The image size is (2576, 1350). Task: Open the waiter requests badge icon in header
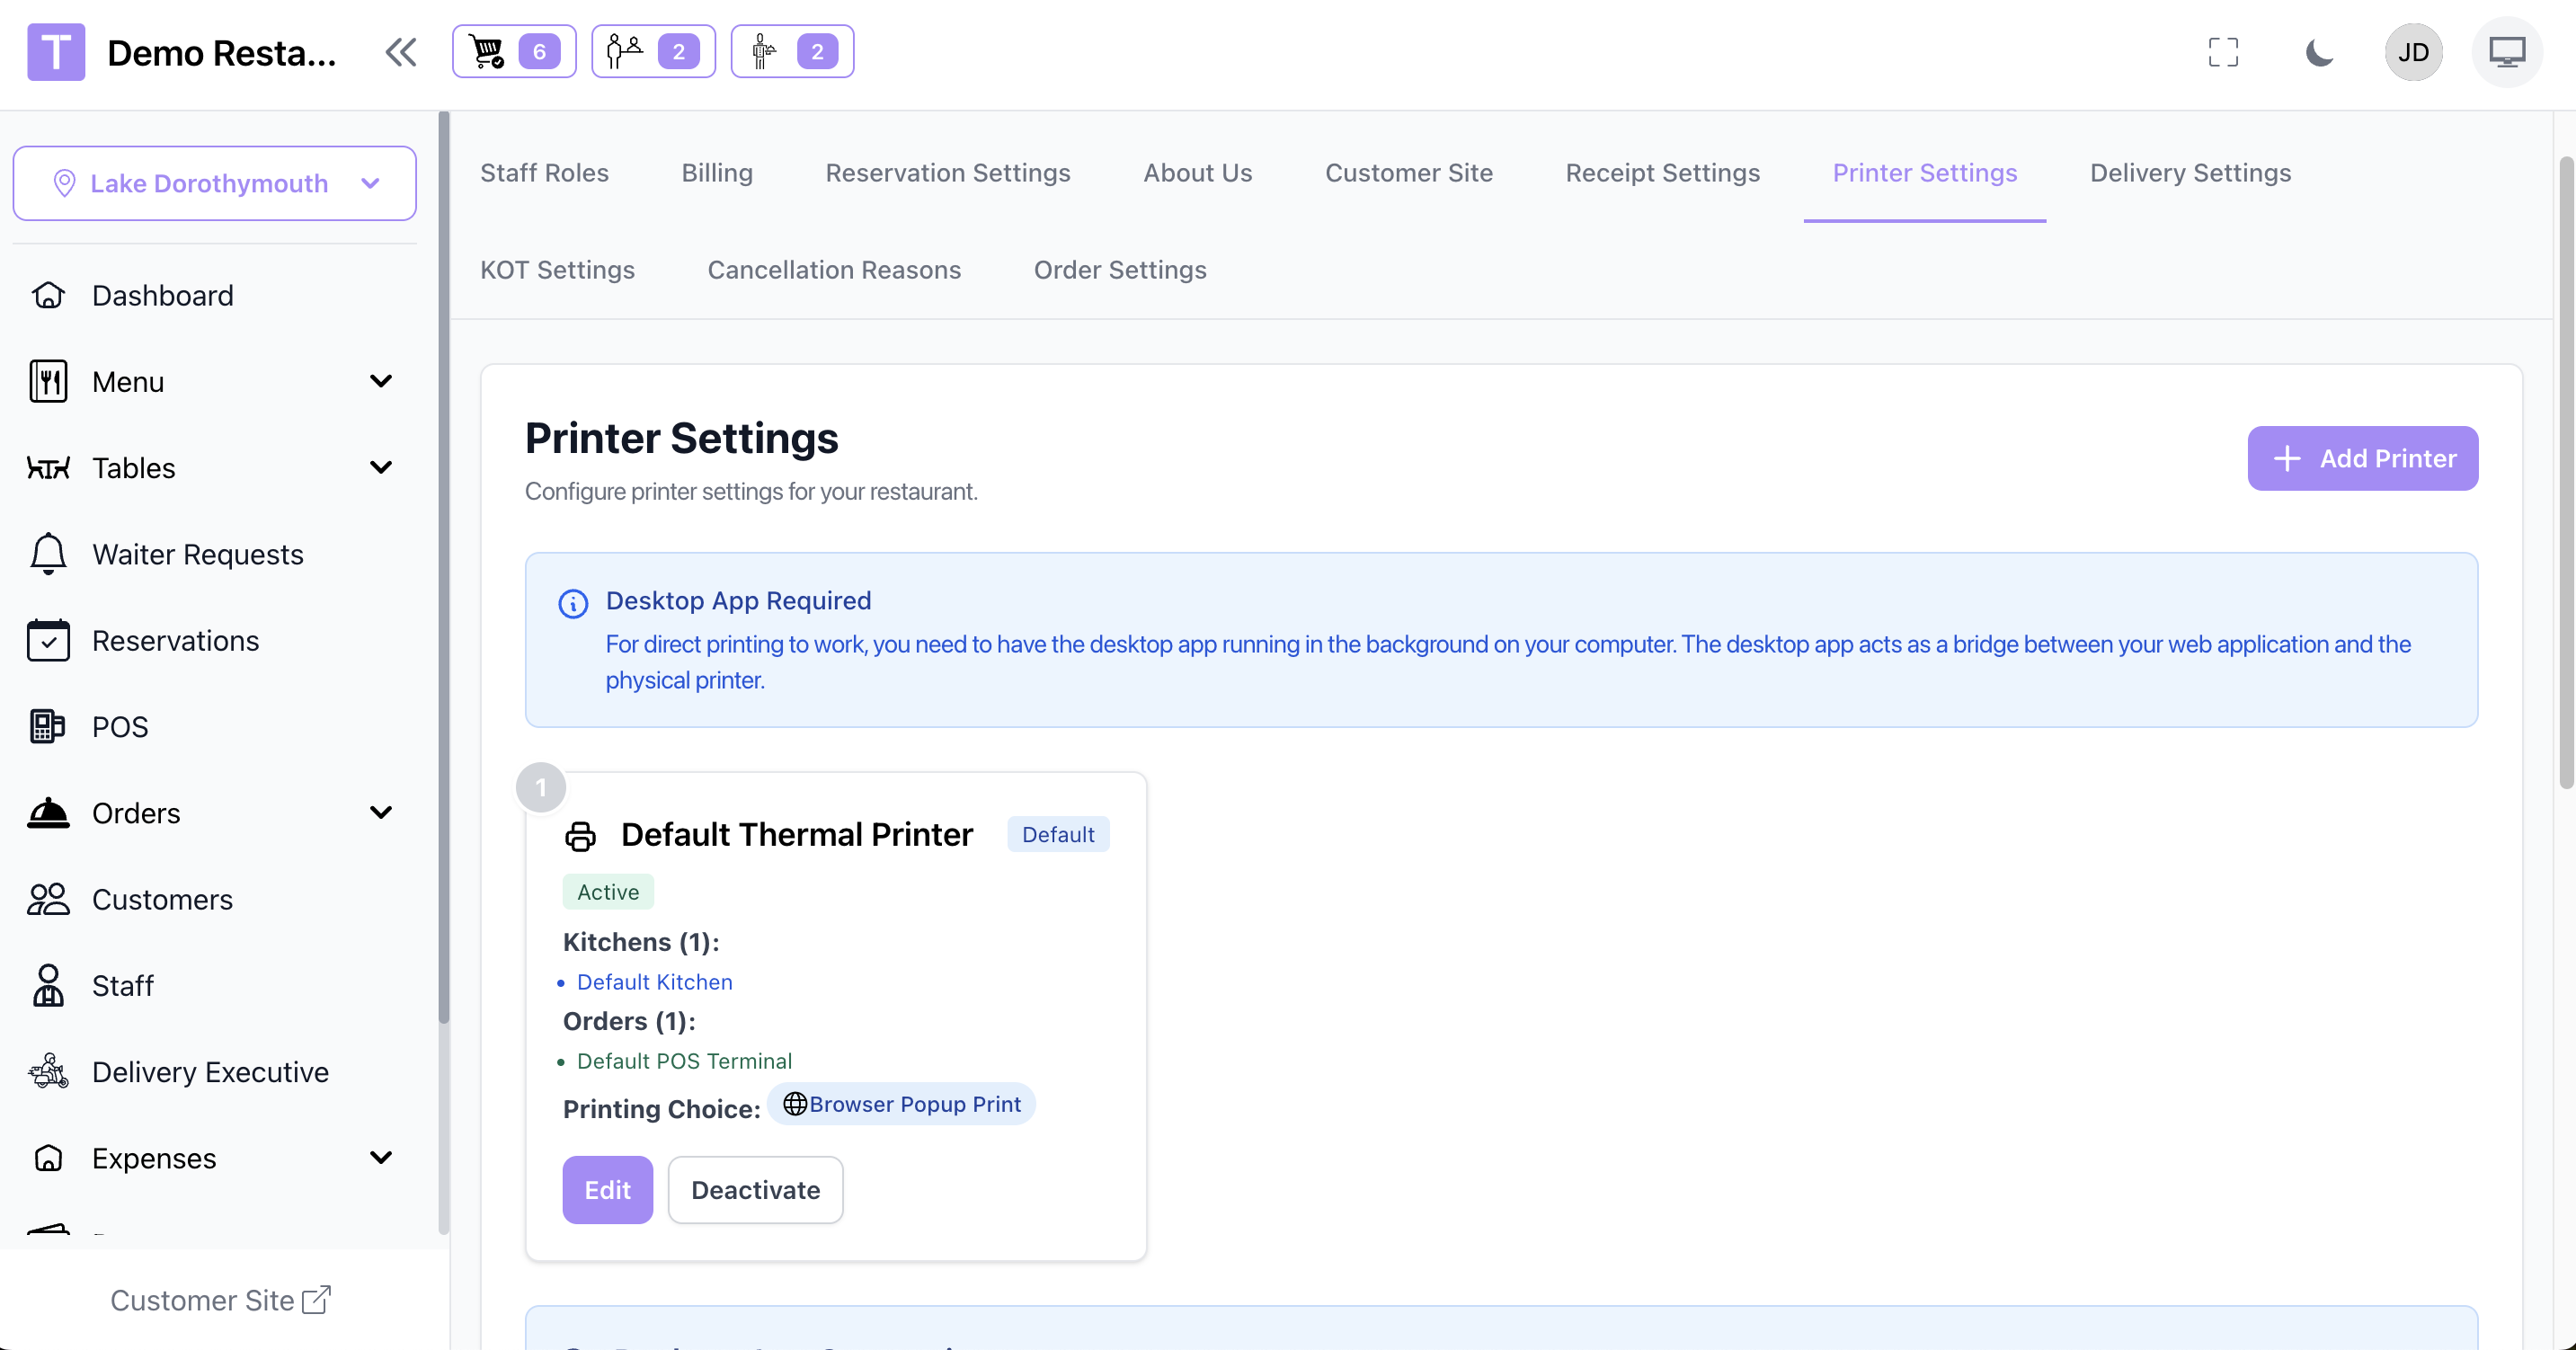pyautogui.click(x=791, y=51)
